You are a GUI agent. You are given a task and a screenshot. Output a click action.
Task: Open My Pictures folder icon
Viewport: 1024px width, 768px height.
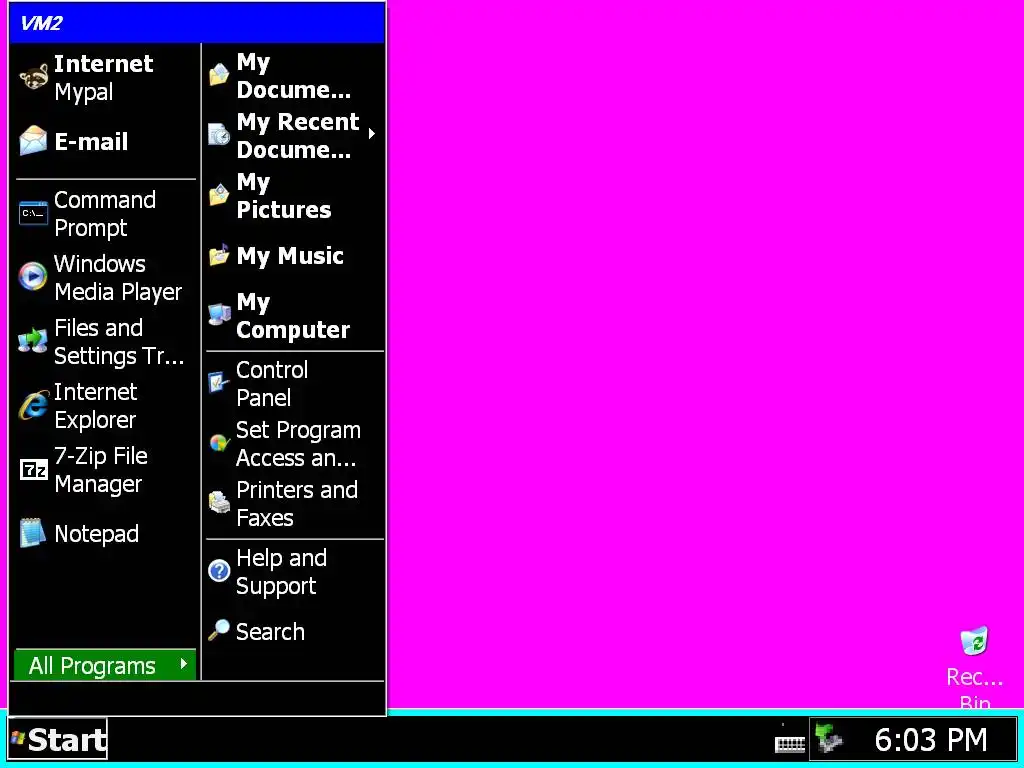tap(219, 195)
